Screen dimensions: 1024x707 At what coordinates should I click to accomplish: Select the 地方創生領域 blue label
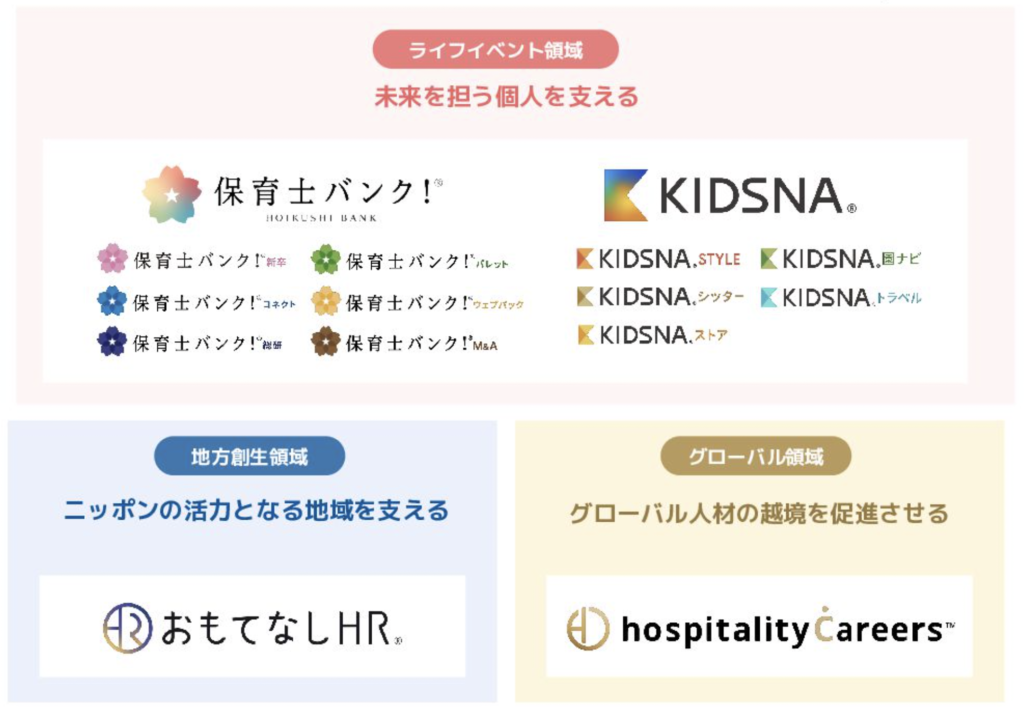(x=249, y=457)
